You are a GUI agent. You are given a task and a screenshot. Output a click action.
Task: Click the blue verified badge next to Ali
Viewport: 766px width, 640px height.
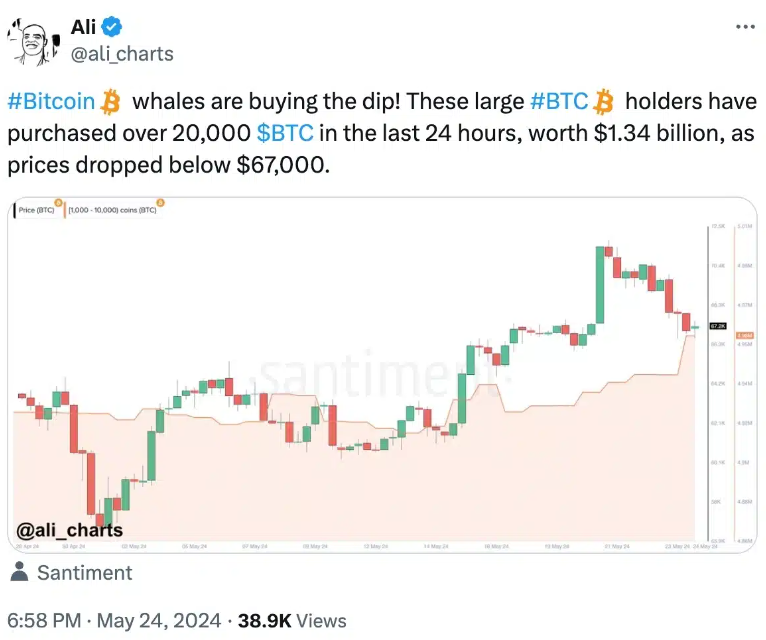[x=111, y=26]
